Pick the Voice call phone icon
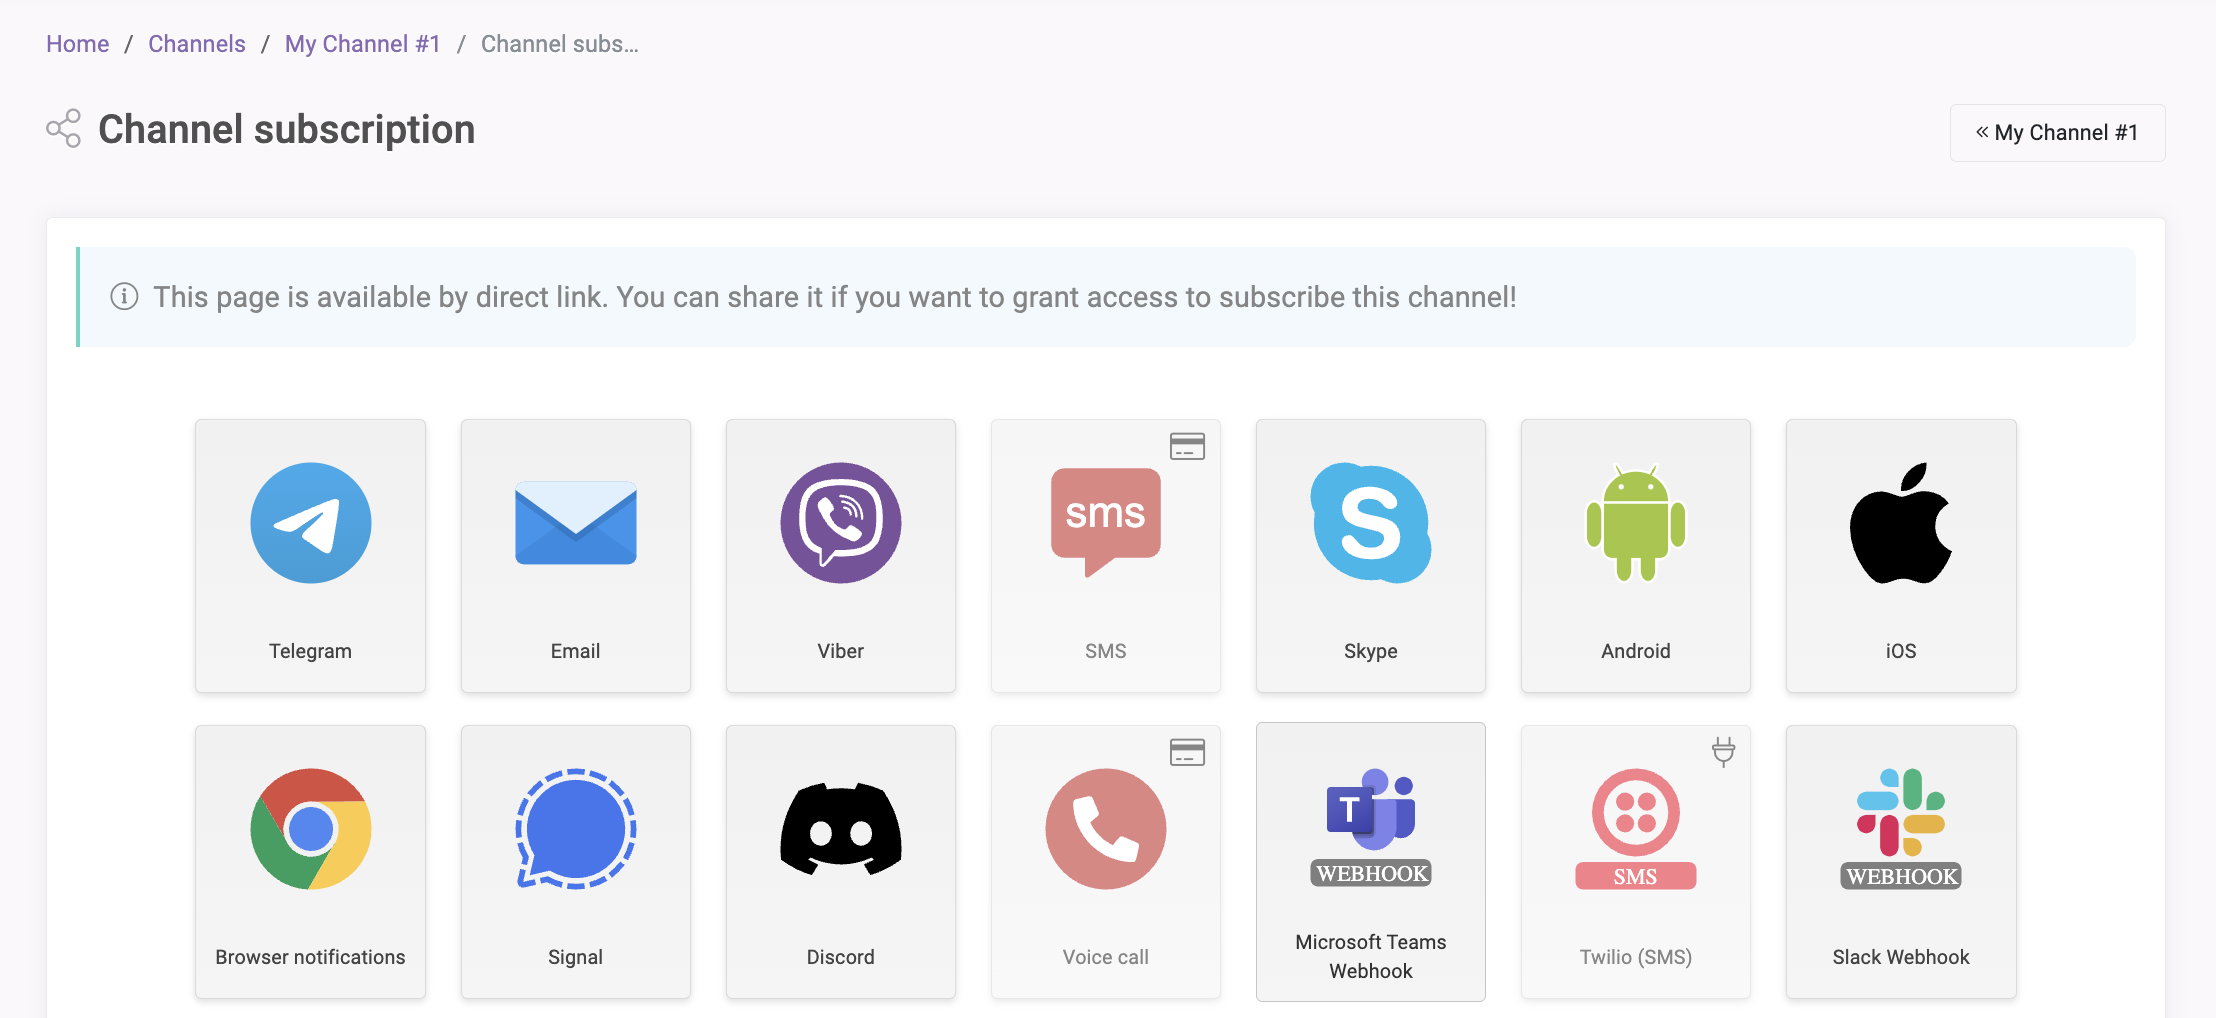 [1106, 829]
